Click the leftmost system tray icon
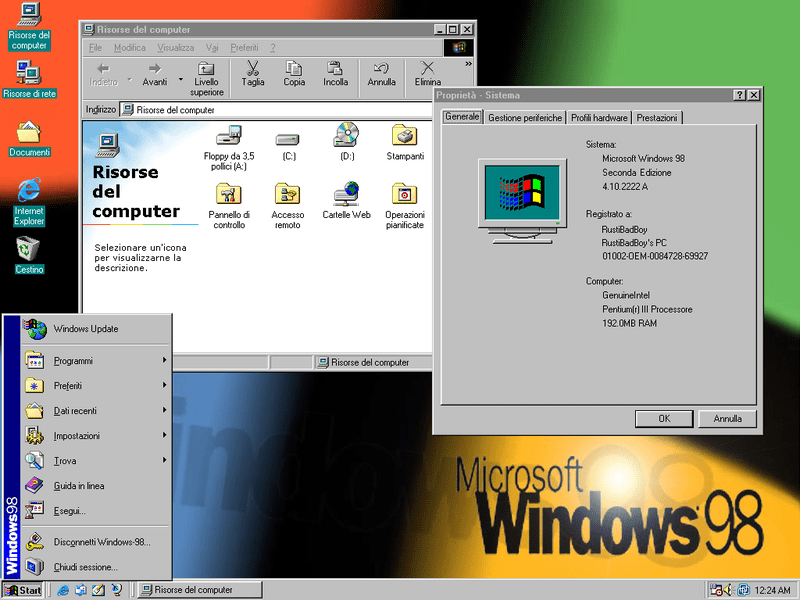The width and height of the screenshot is (800, 600). tap(716, 590)
